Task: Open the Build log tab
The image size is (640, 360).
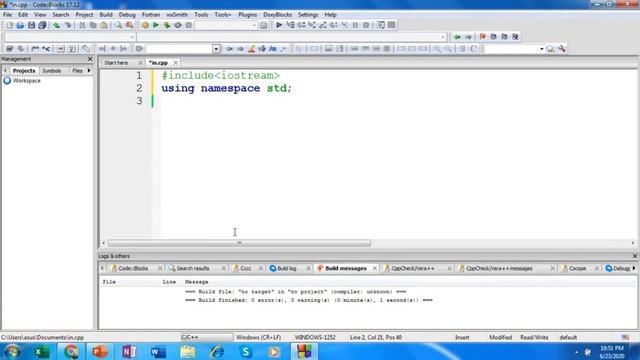Action: tap(287, 268)
